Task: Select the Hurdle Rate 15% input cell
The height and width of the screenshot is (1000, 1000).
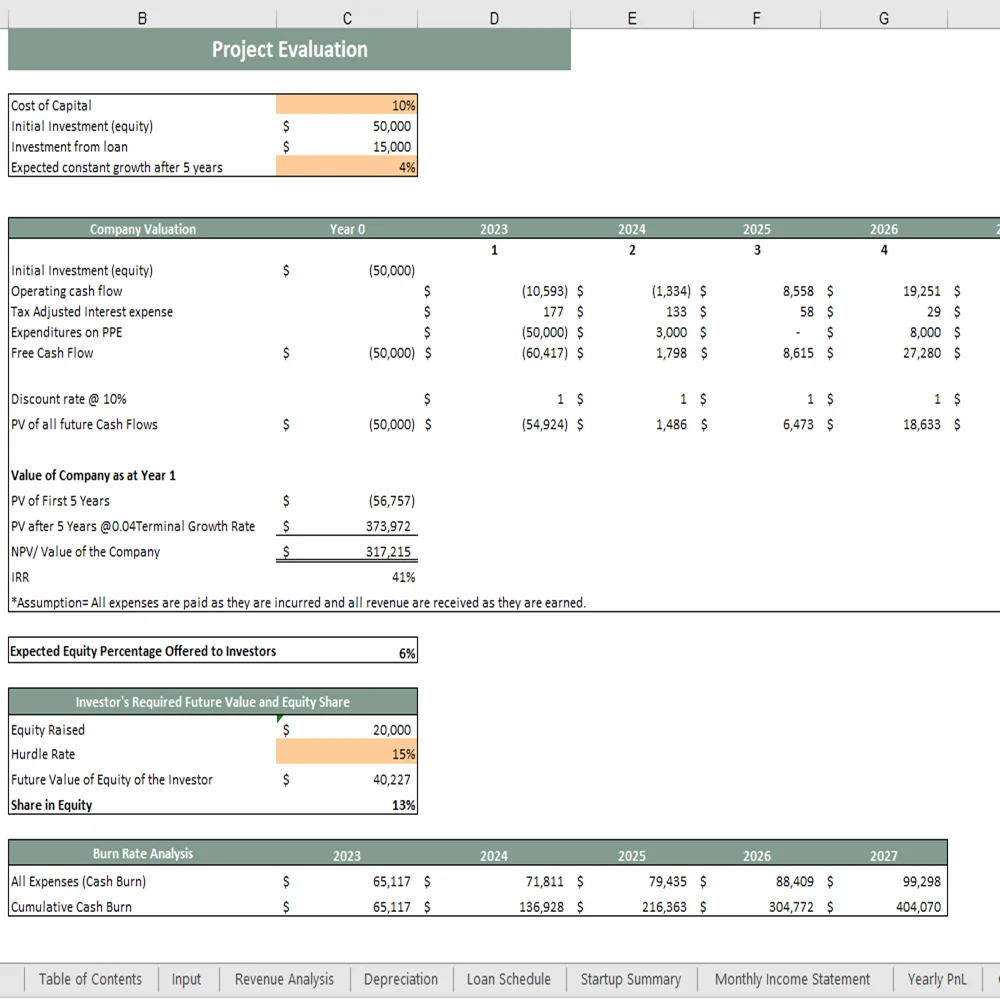Action: point(346,754)
